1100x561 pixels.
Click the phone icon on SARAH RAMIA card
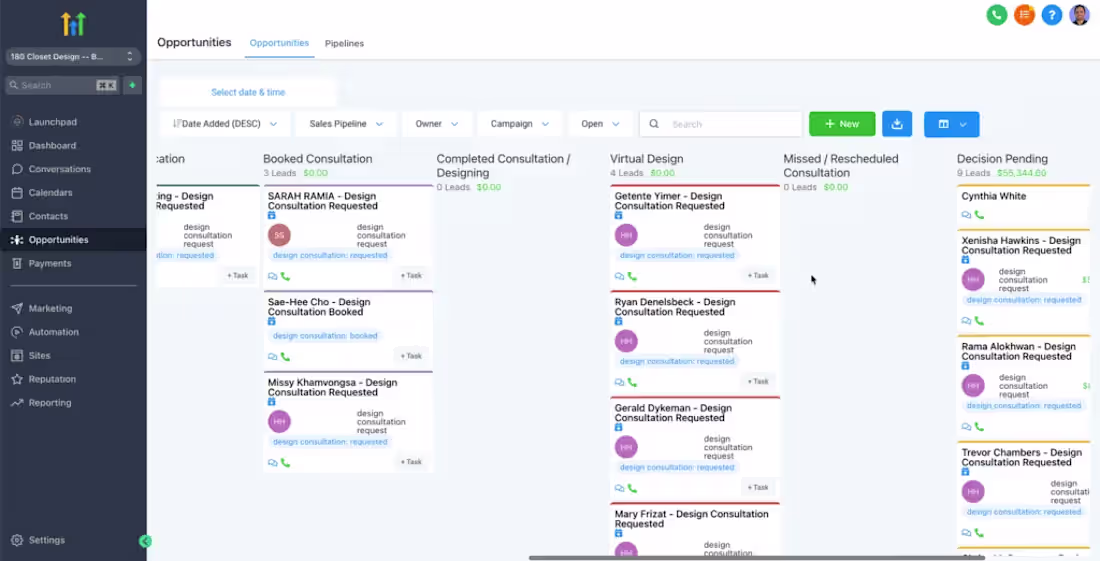285,276
